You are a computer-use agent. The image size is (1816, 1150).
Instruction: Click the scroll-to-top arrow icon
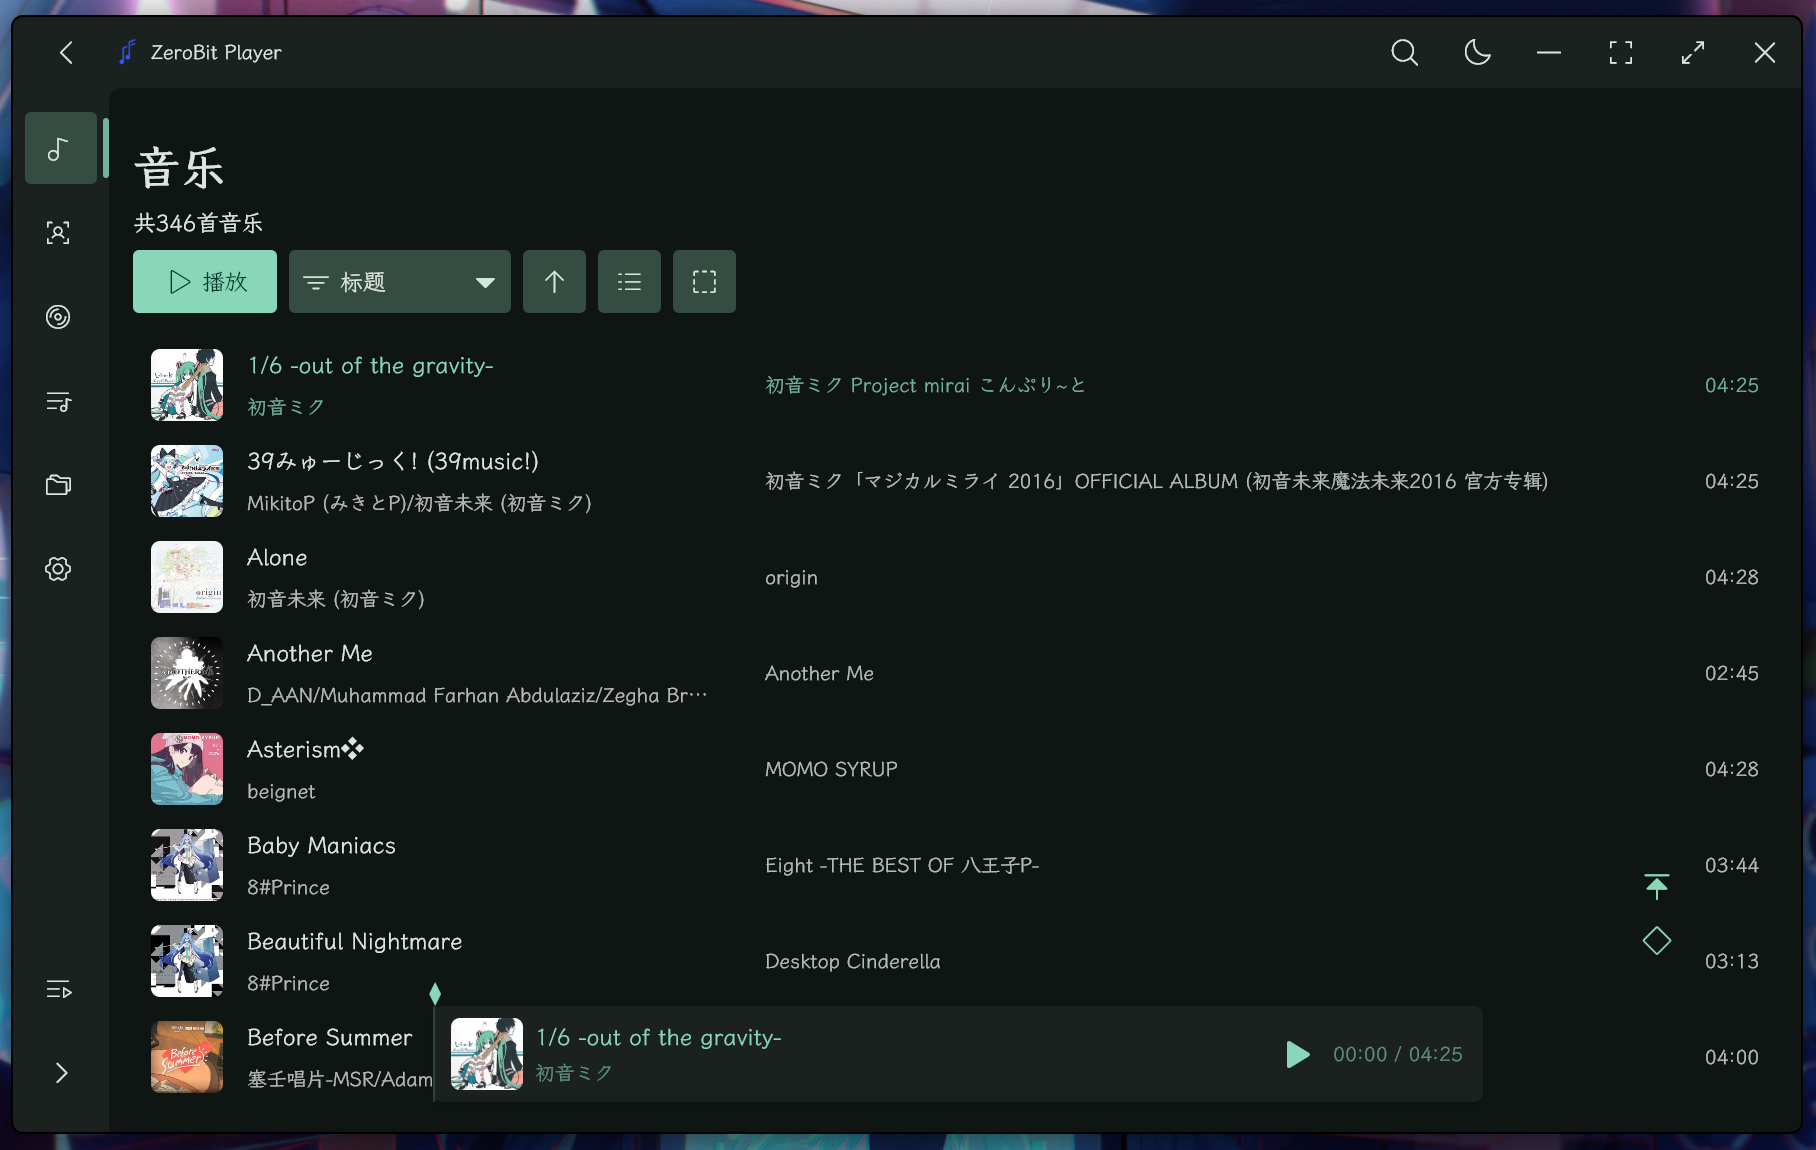[x=1657, y=886]
